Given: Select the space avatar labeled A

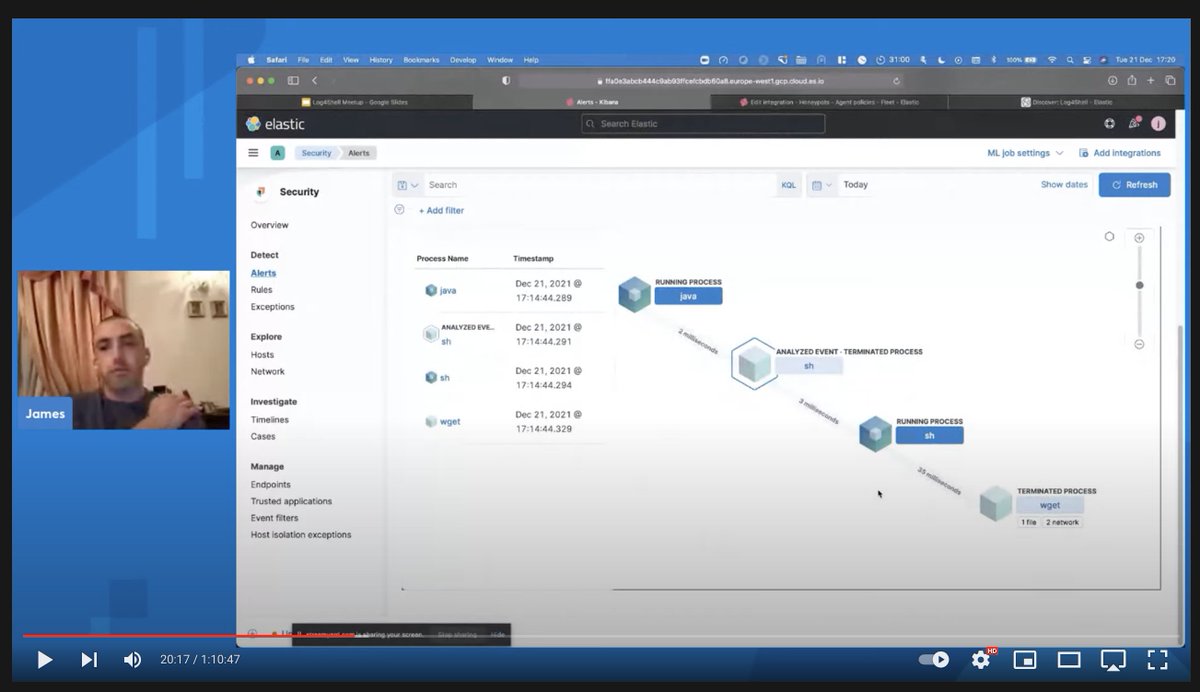Looking at the screenshot, I should (277, 153).
